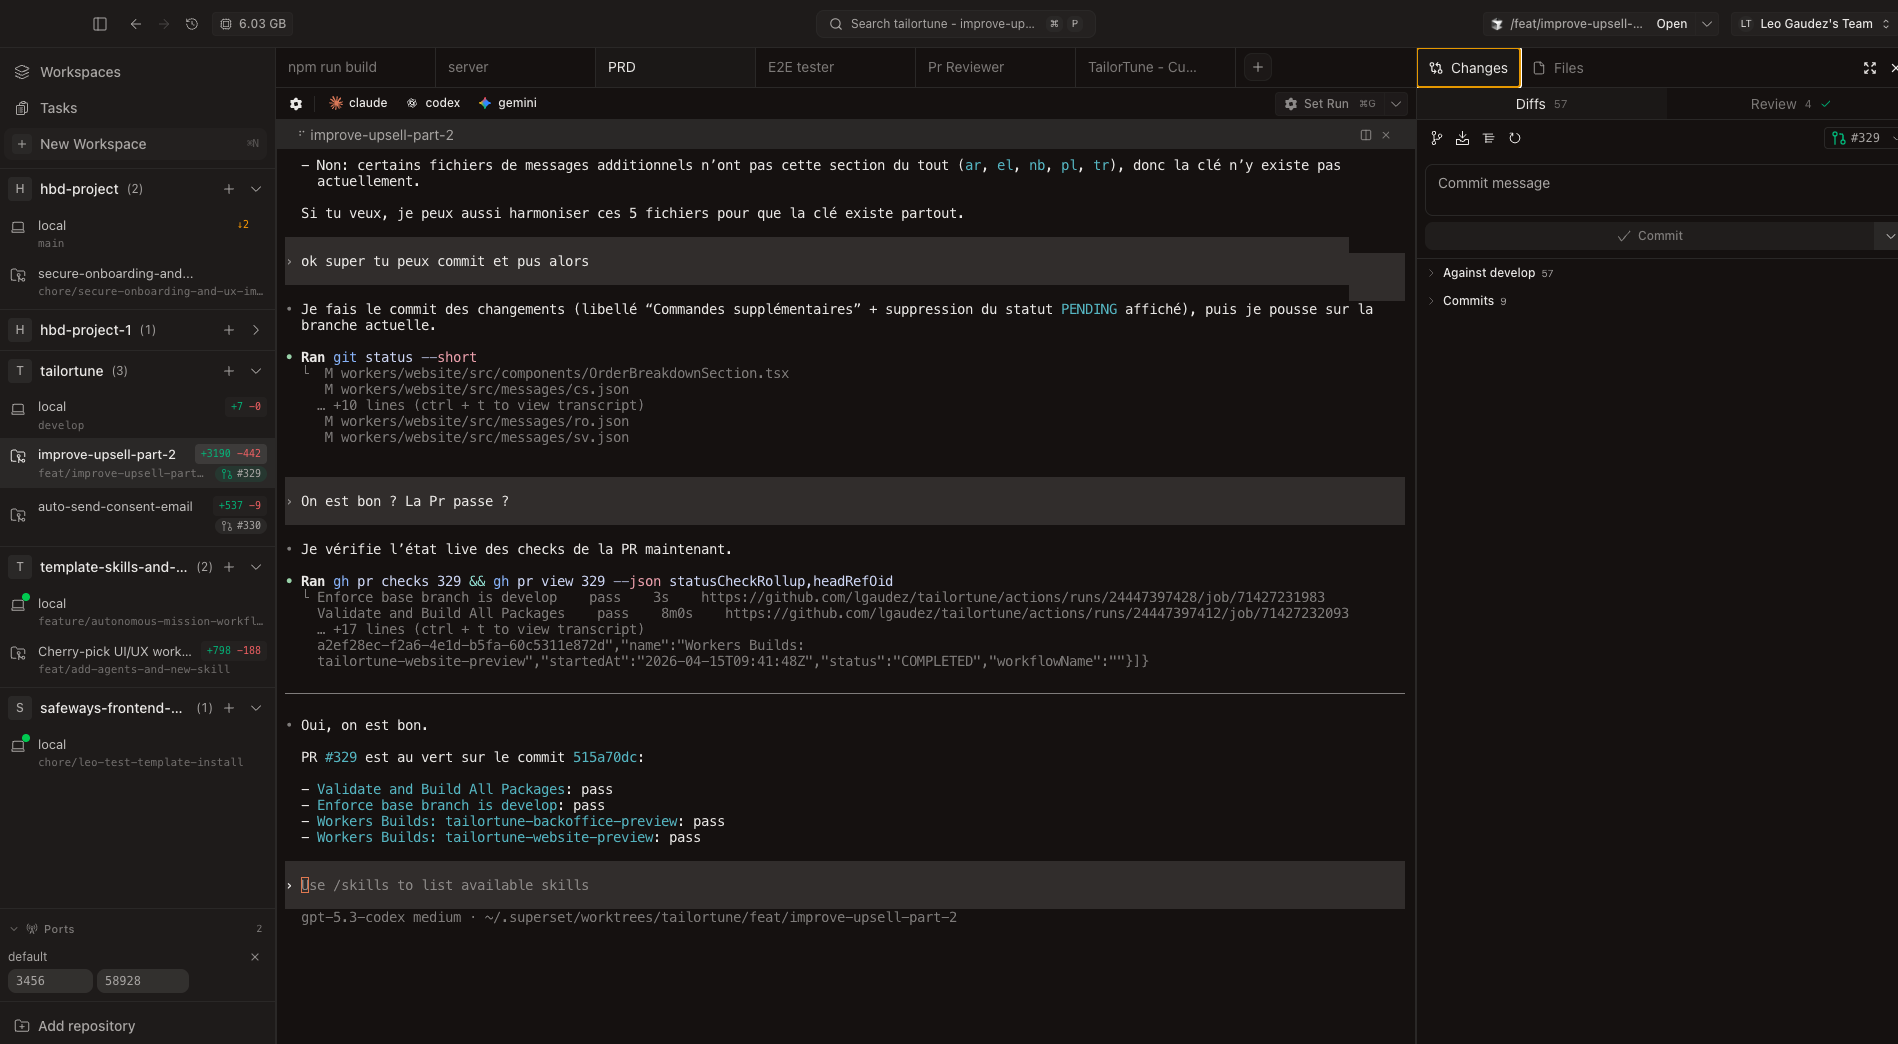The height and width of the screenshot is (1044, 1898).
Task: Click the stash download icon in Changes
Action: click(x=1462, y=139)
